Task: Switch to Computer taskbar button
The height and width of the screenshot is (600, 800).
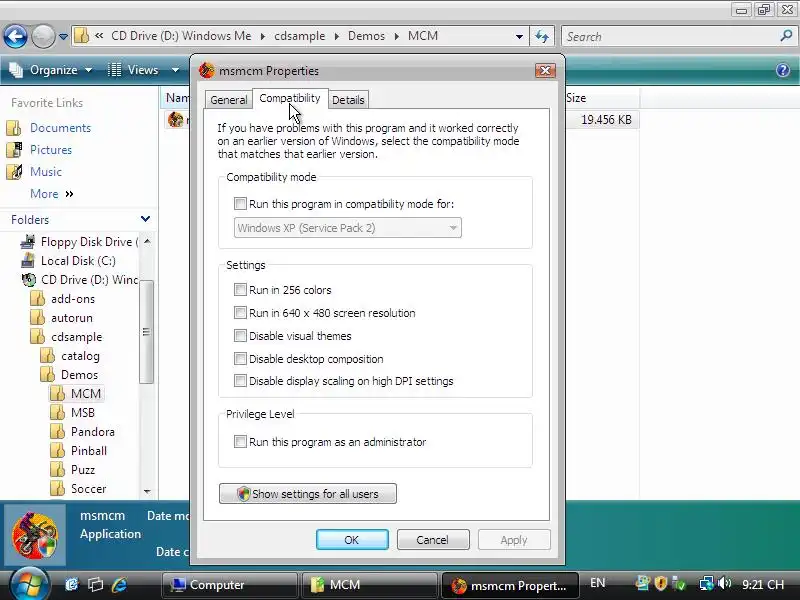Action: click(230, 585)
